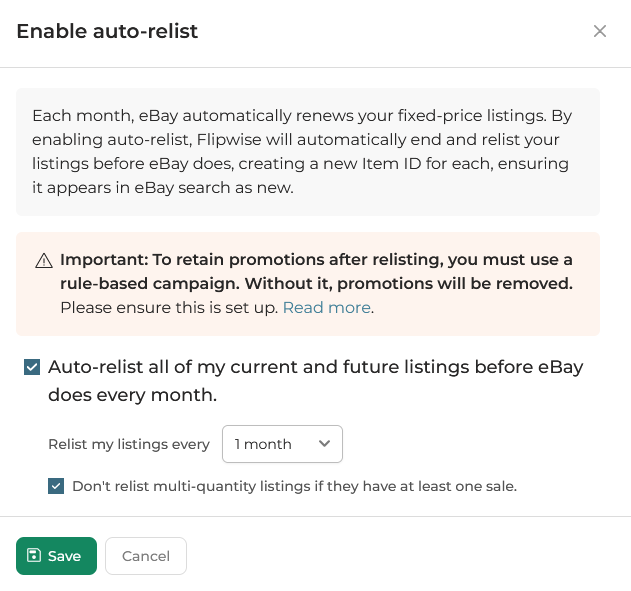Screen dimensions: 631x591
Task: Save the auto-relist settings
Action: (56, 556)
